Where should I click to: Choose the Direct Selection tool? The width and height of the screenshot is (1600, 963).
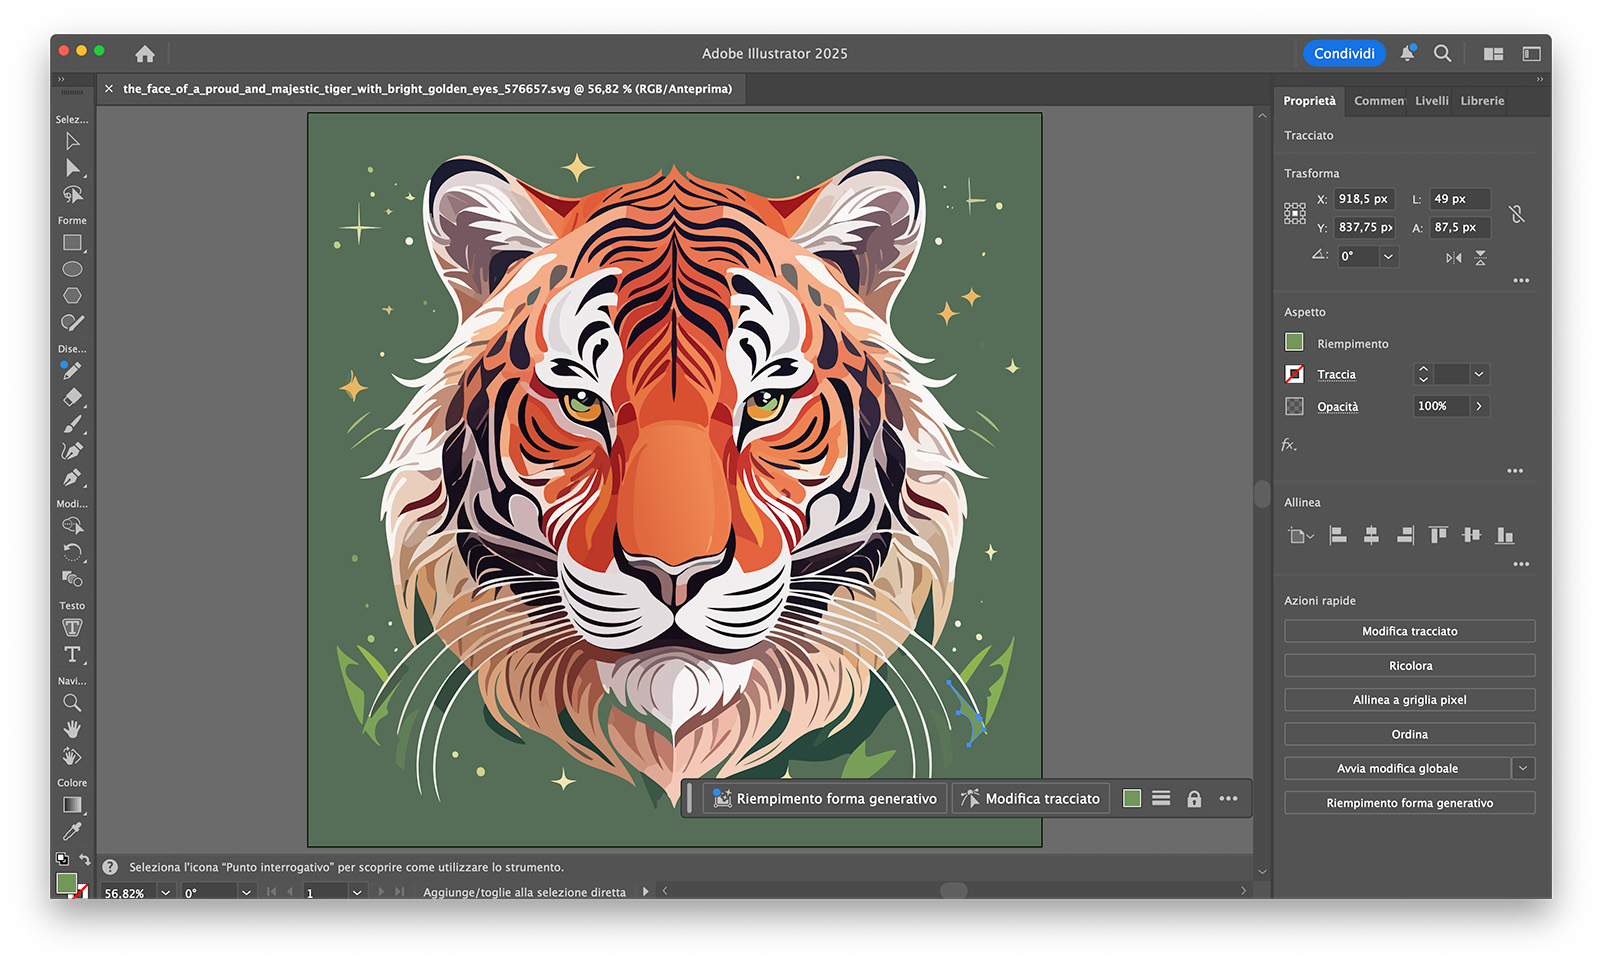click(73, 168)
